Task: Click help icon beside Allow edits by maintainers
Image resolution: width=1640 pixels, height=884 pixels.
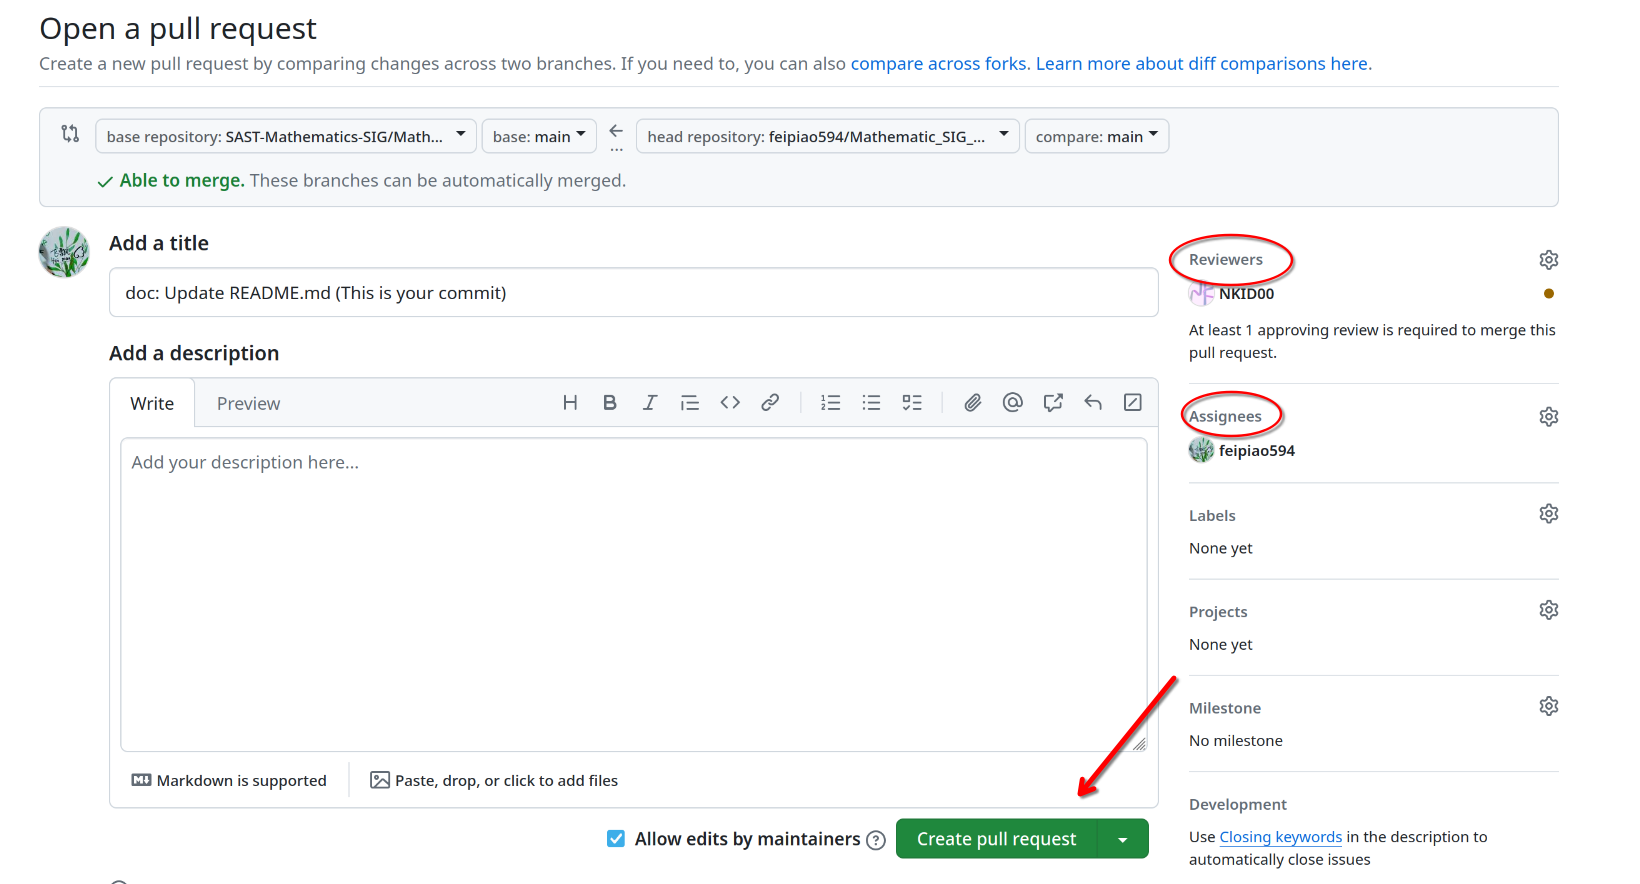Action: [x=876, y=840]
